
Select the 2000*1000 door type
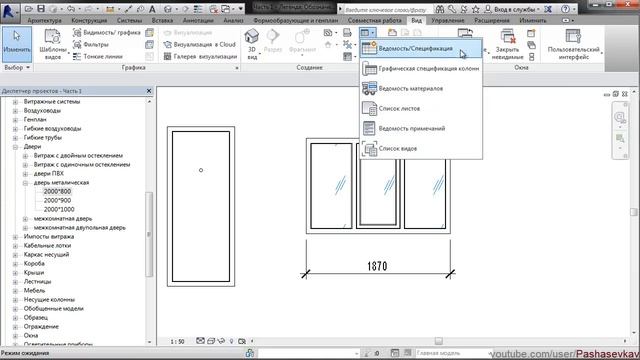coord(59,209)
